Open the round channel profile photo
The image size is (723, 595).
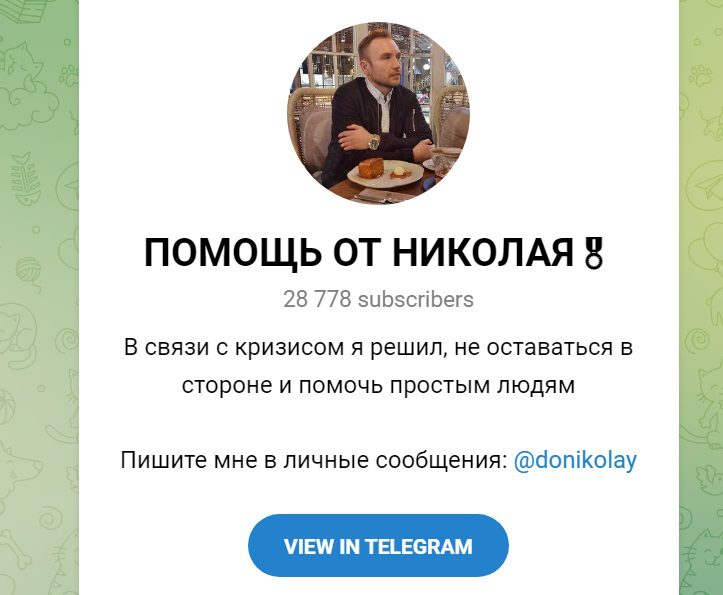point(379,113)
